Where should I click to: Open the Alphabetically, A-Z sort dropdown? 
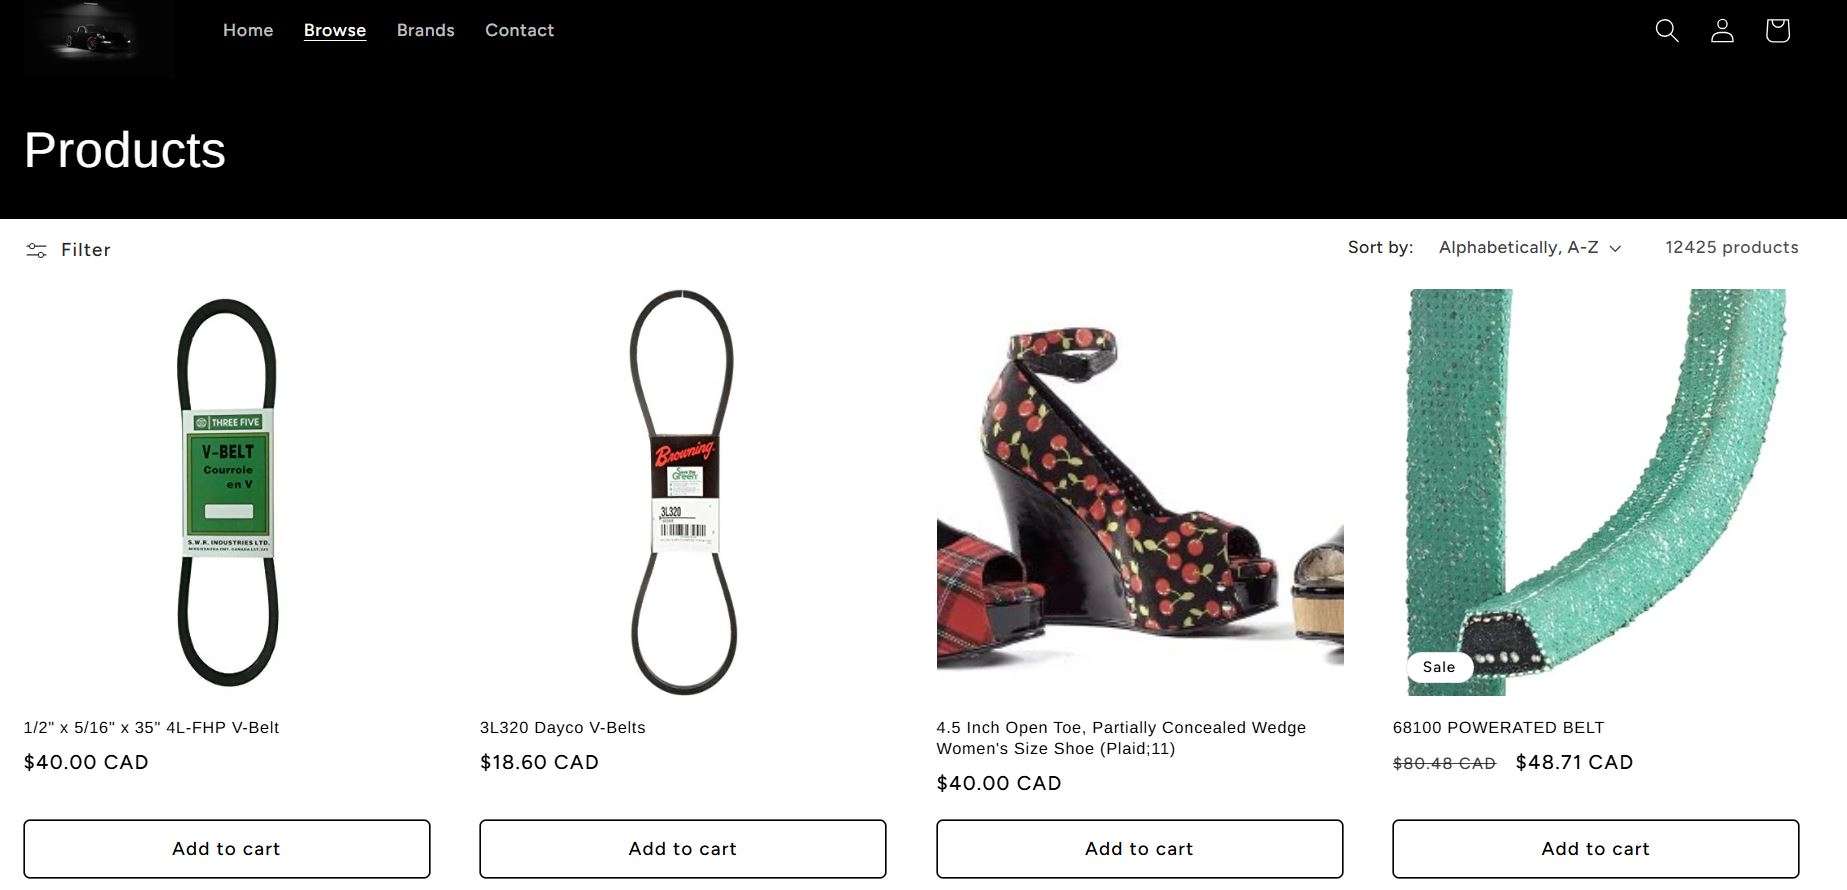(1529, 248)
